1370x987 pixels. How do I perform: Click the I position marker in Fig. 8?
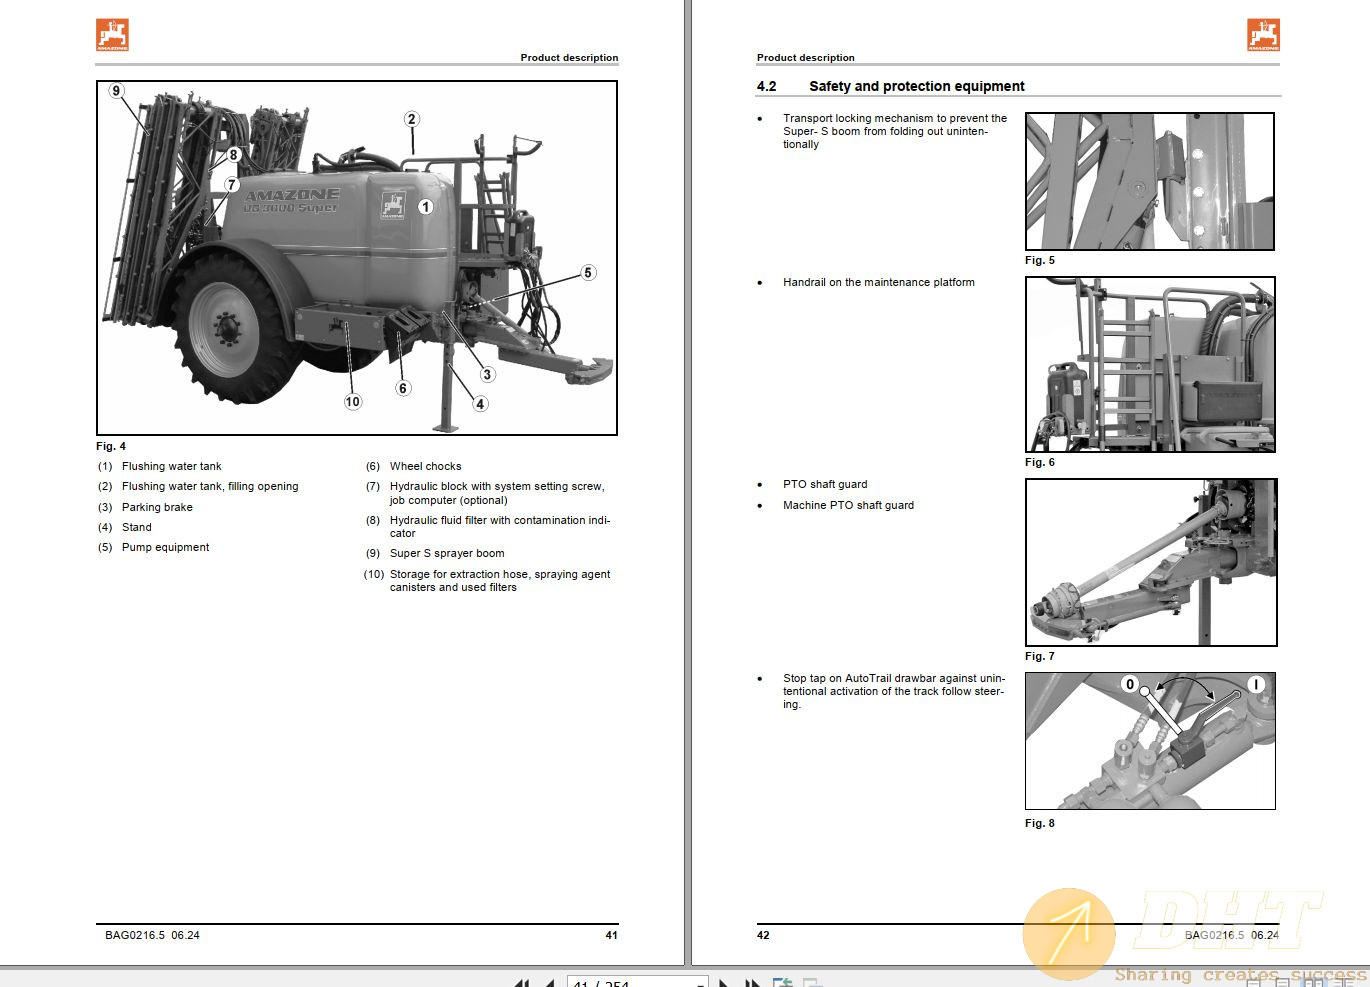1256,684
